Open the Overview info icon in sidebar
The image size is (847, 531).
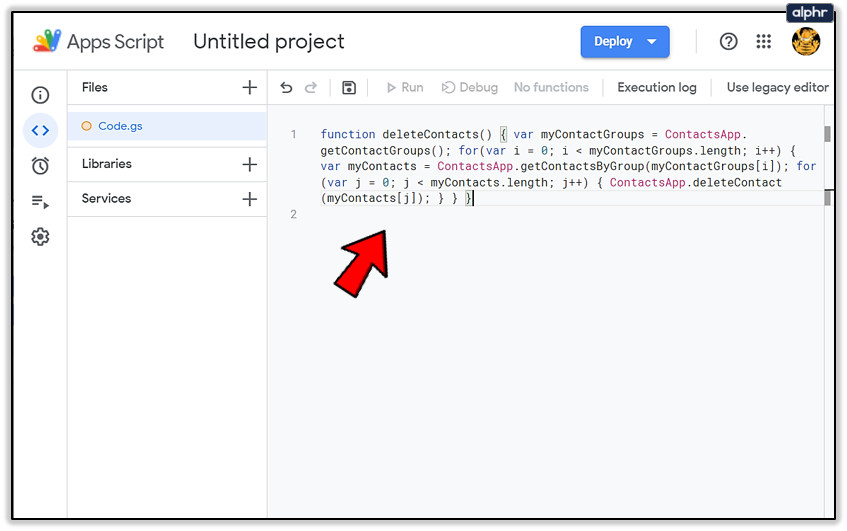tap(40, 95)
